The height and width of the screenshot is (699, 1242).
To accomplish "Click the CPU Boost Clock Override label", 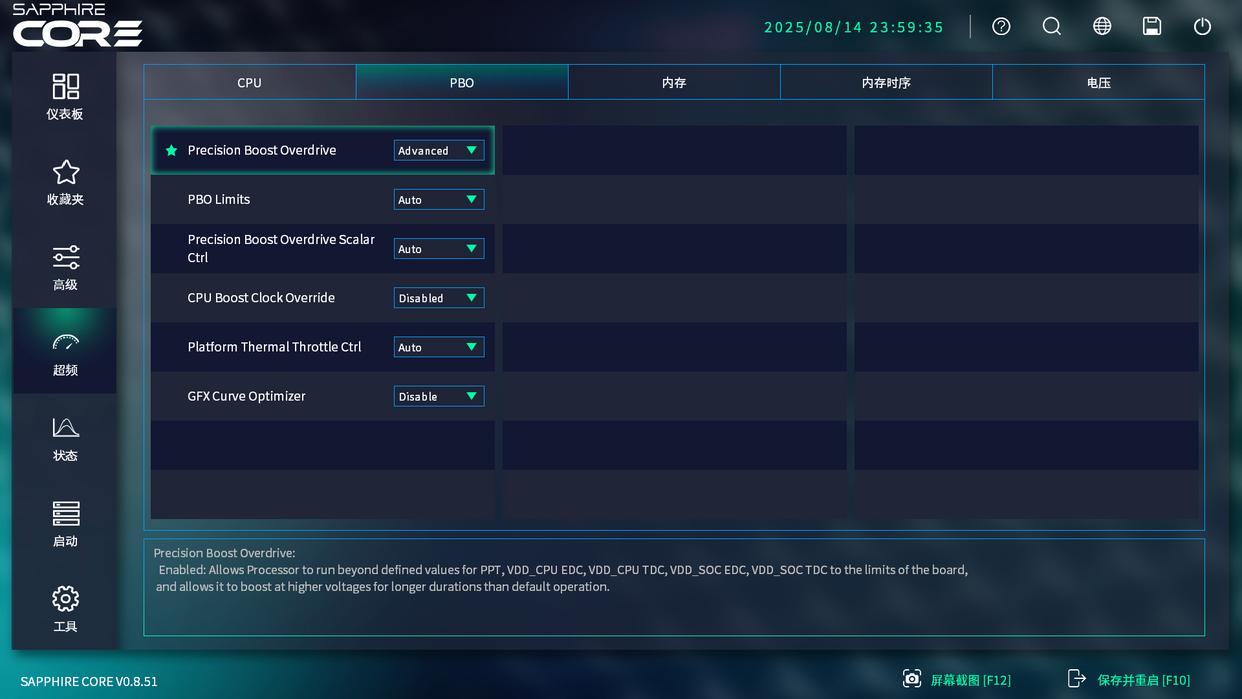I will [x=261, y=298].
